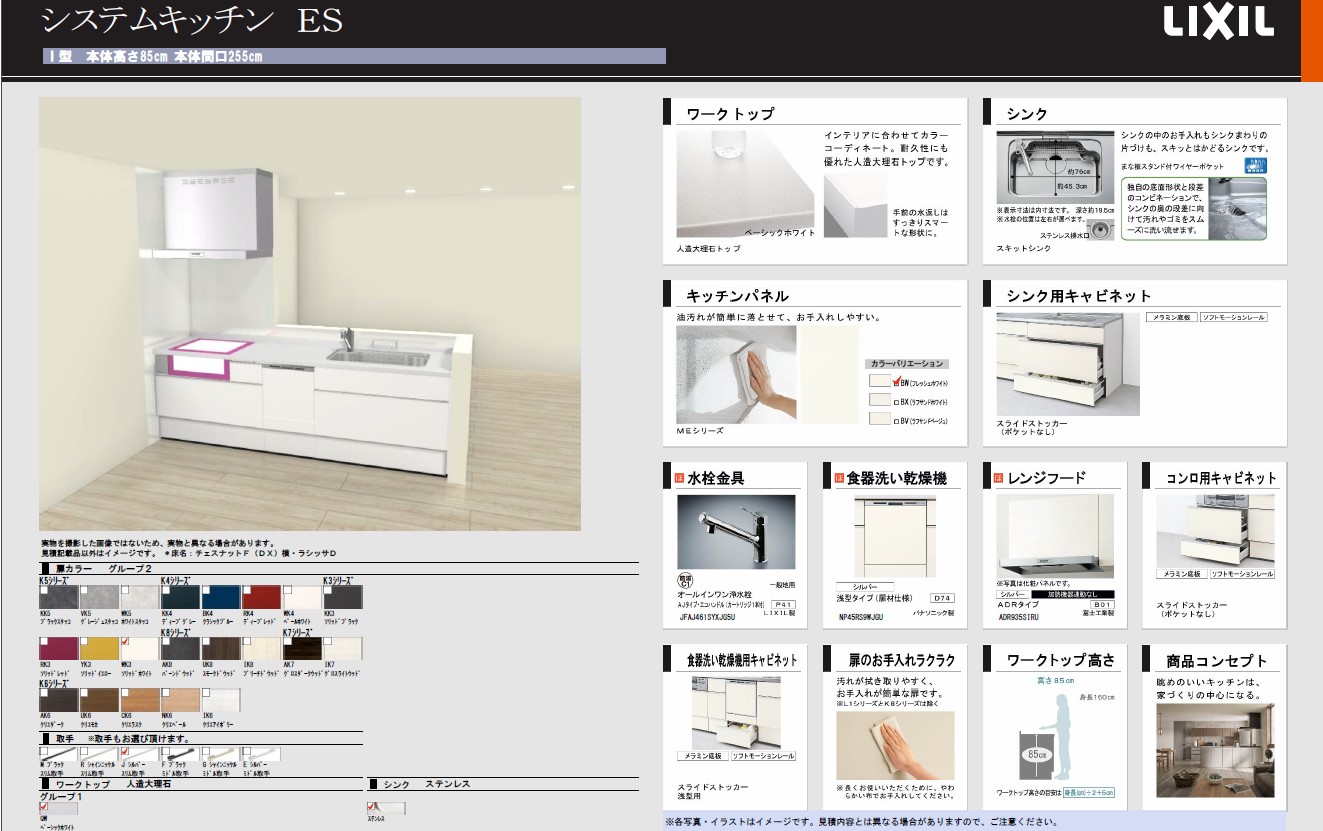Pick the RK3 ソリッドレッド swatch

coord(58,649)
